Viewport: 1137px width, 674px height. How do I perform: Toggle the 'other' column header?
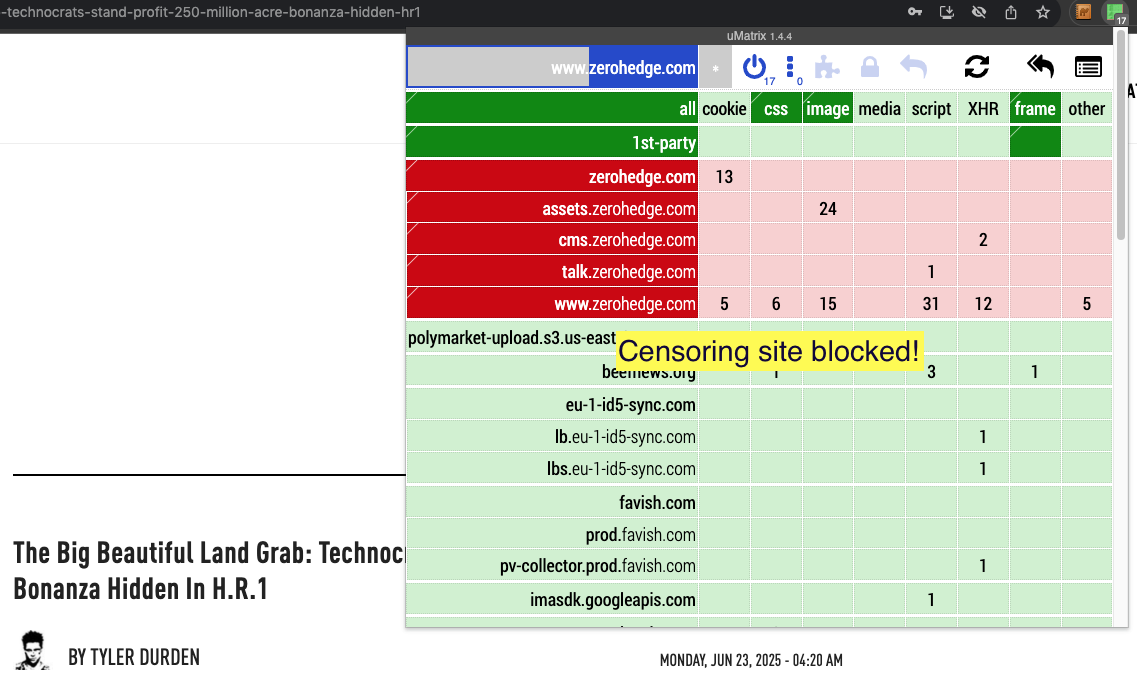pyautogui.click(x=1087, y=108)
